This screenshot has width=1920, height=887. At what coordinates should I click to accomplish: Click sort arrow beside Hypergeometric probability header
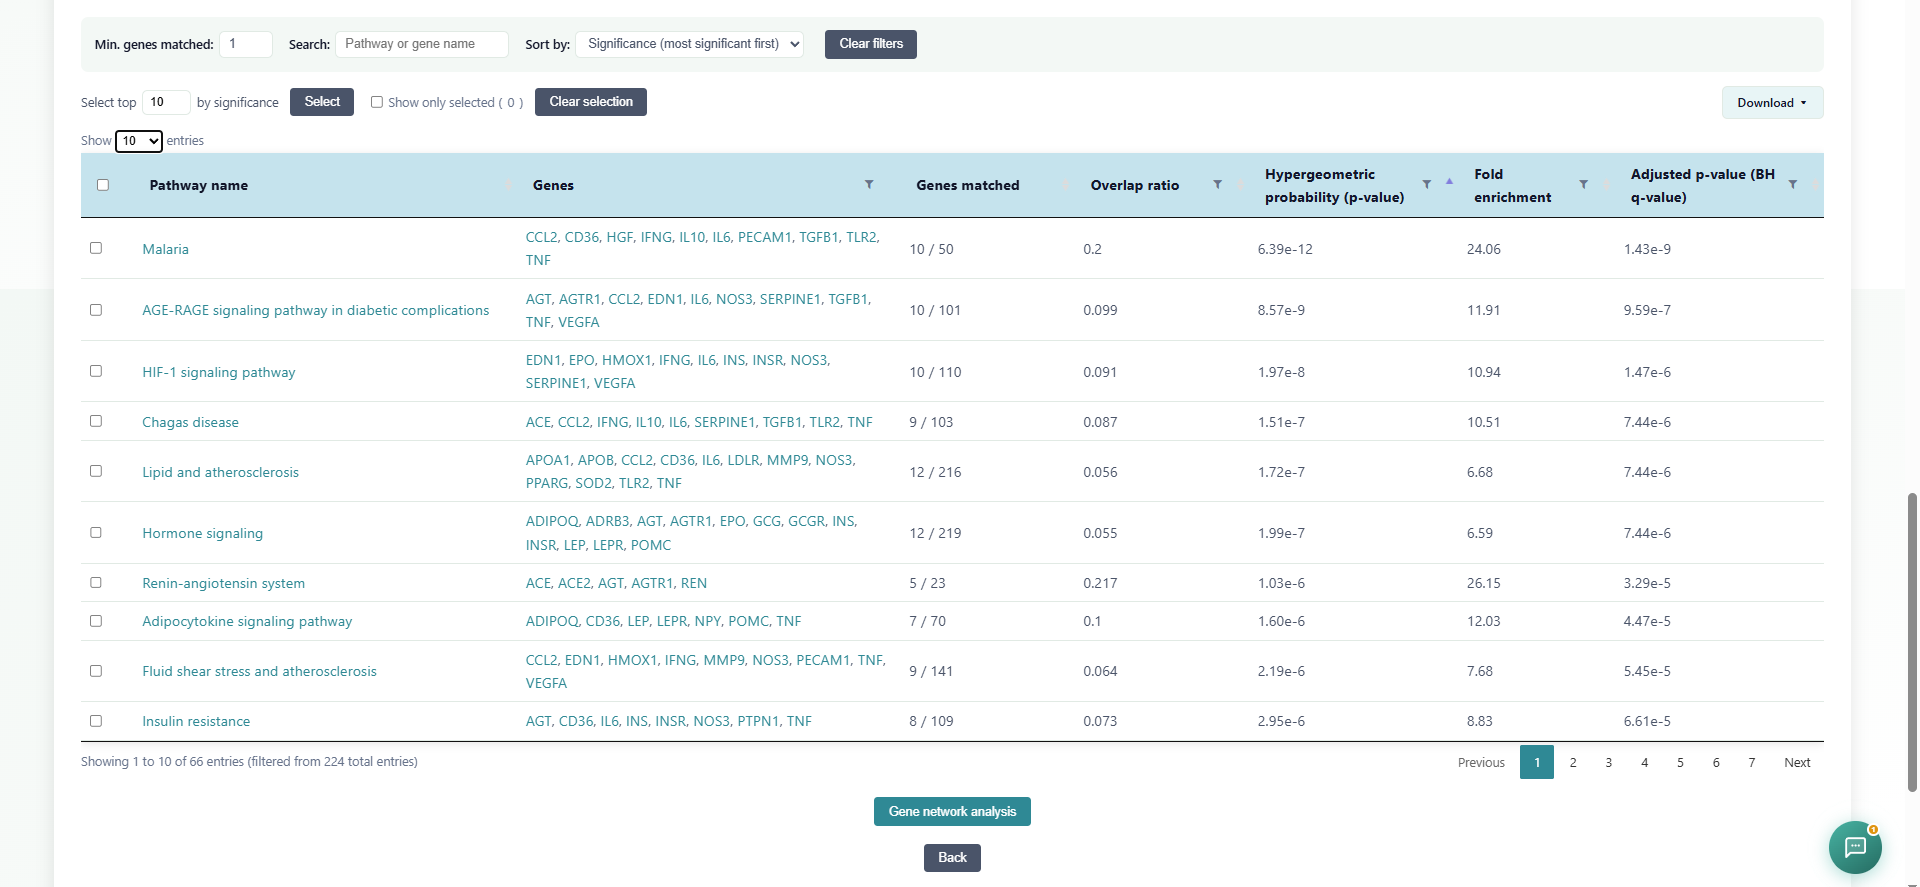click(1449, 181)
